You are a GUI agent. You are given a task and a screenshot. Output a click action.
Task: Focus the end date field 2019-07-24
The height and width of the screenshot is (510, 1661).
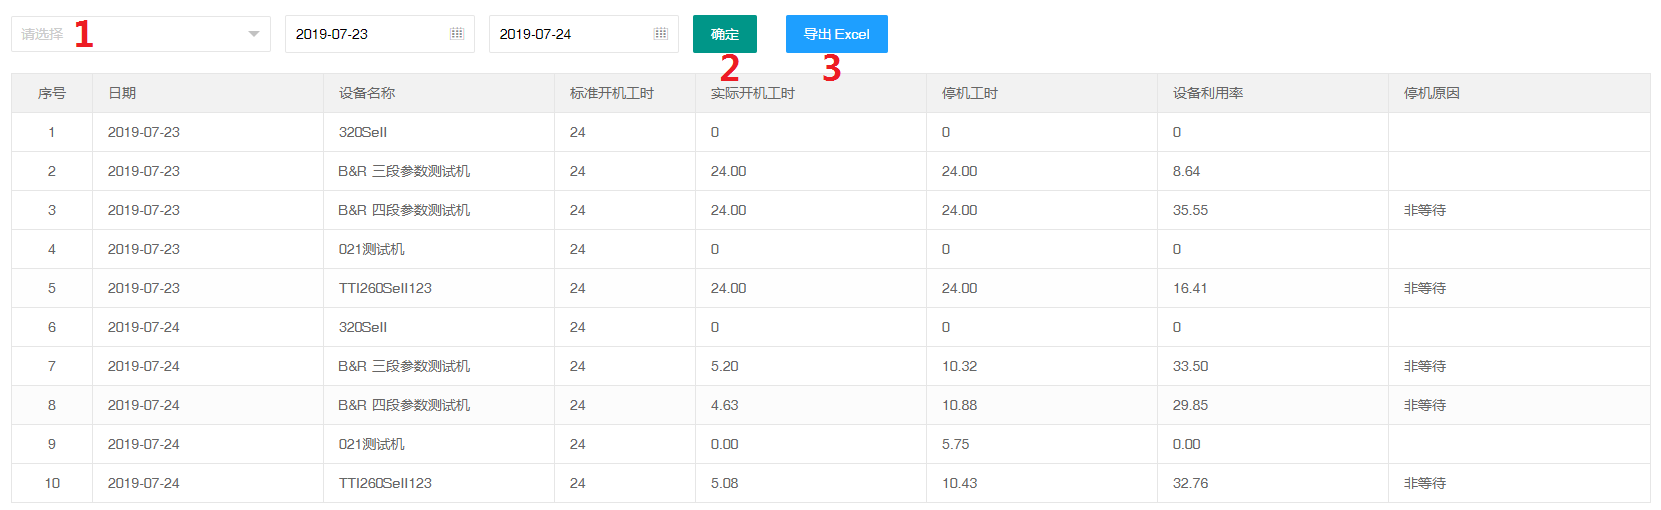pyautogui.click(x=569, y=34)
